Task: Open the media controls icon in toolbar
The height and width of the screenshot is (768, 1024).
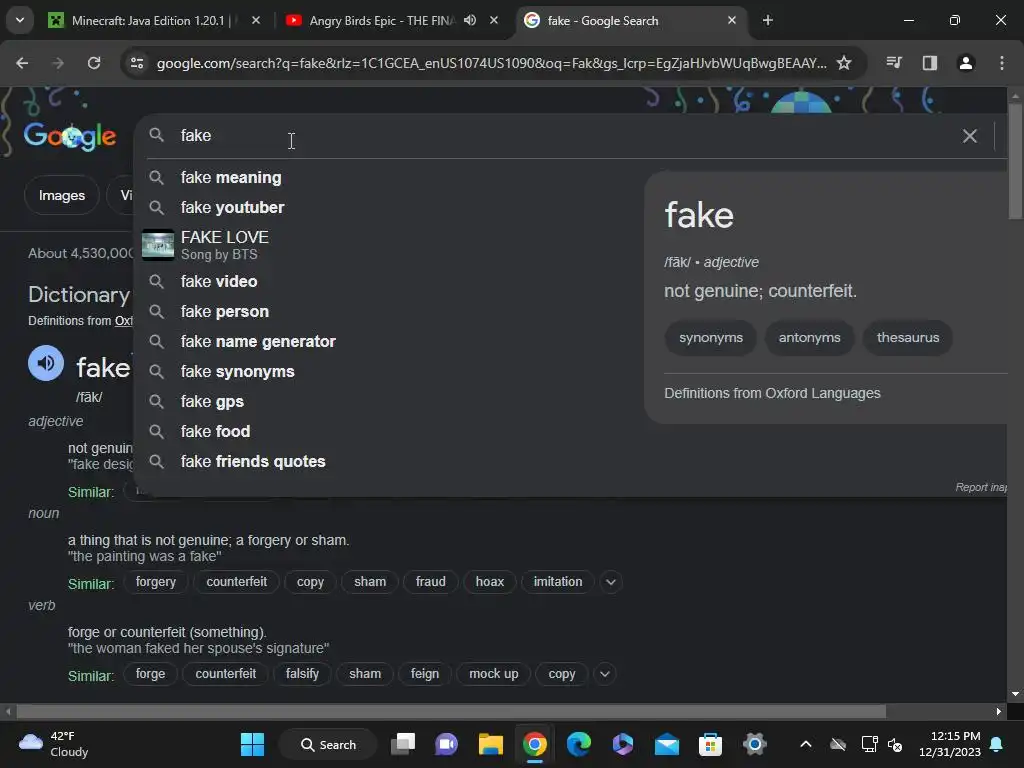Action: pyautogui.click(x=894, y=63)
